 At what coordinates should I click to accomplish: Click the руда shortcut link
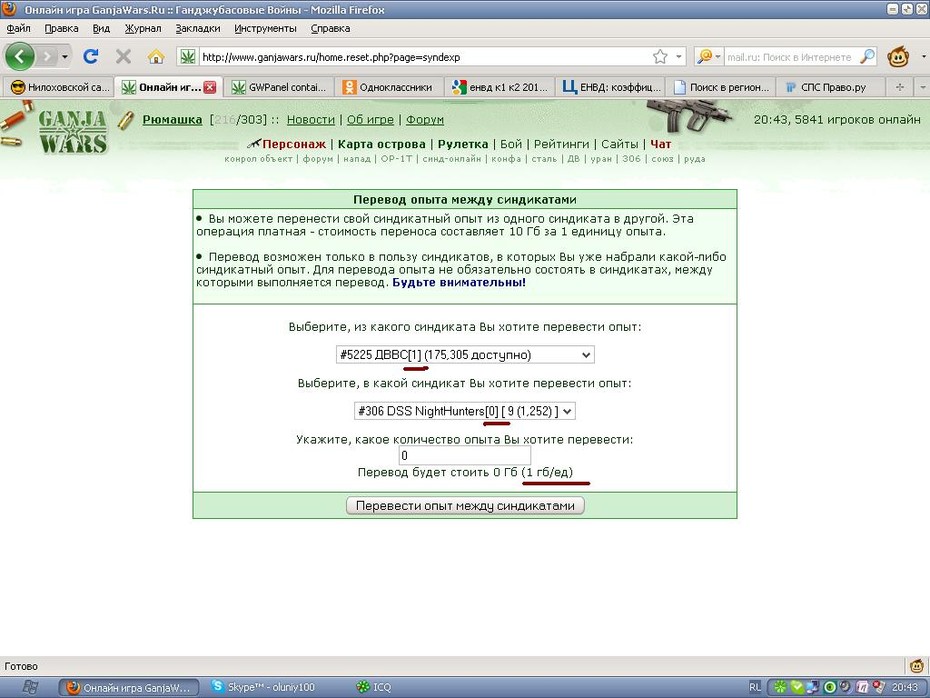pos(695,159)
